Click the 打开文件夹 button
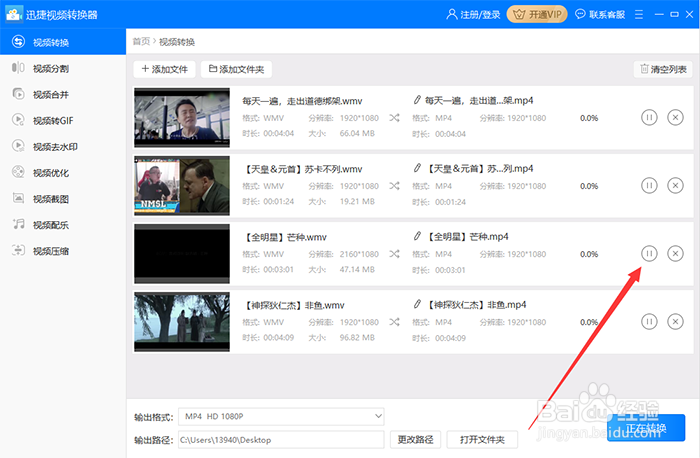Image resolution: width=700 pixels, height=458 pixels. point(482,440)
